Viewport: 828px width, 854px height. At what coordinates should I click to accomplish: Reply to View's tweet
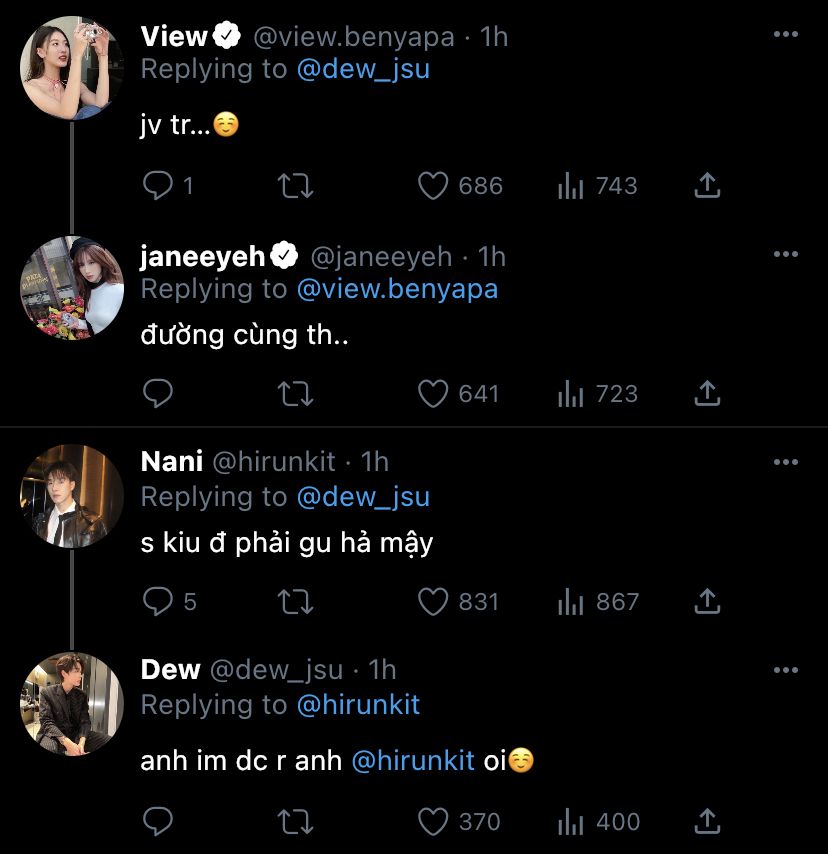pos(160,186)
